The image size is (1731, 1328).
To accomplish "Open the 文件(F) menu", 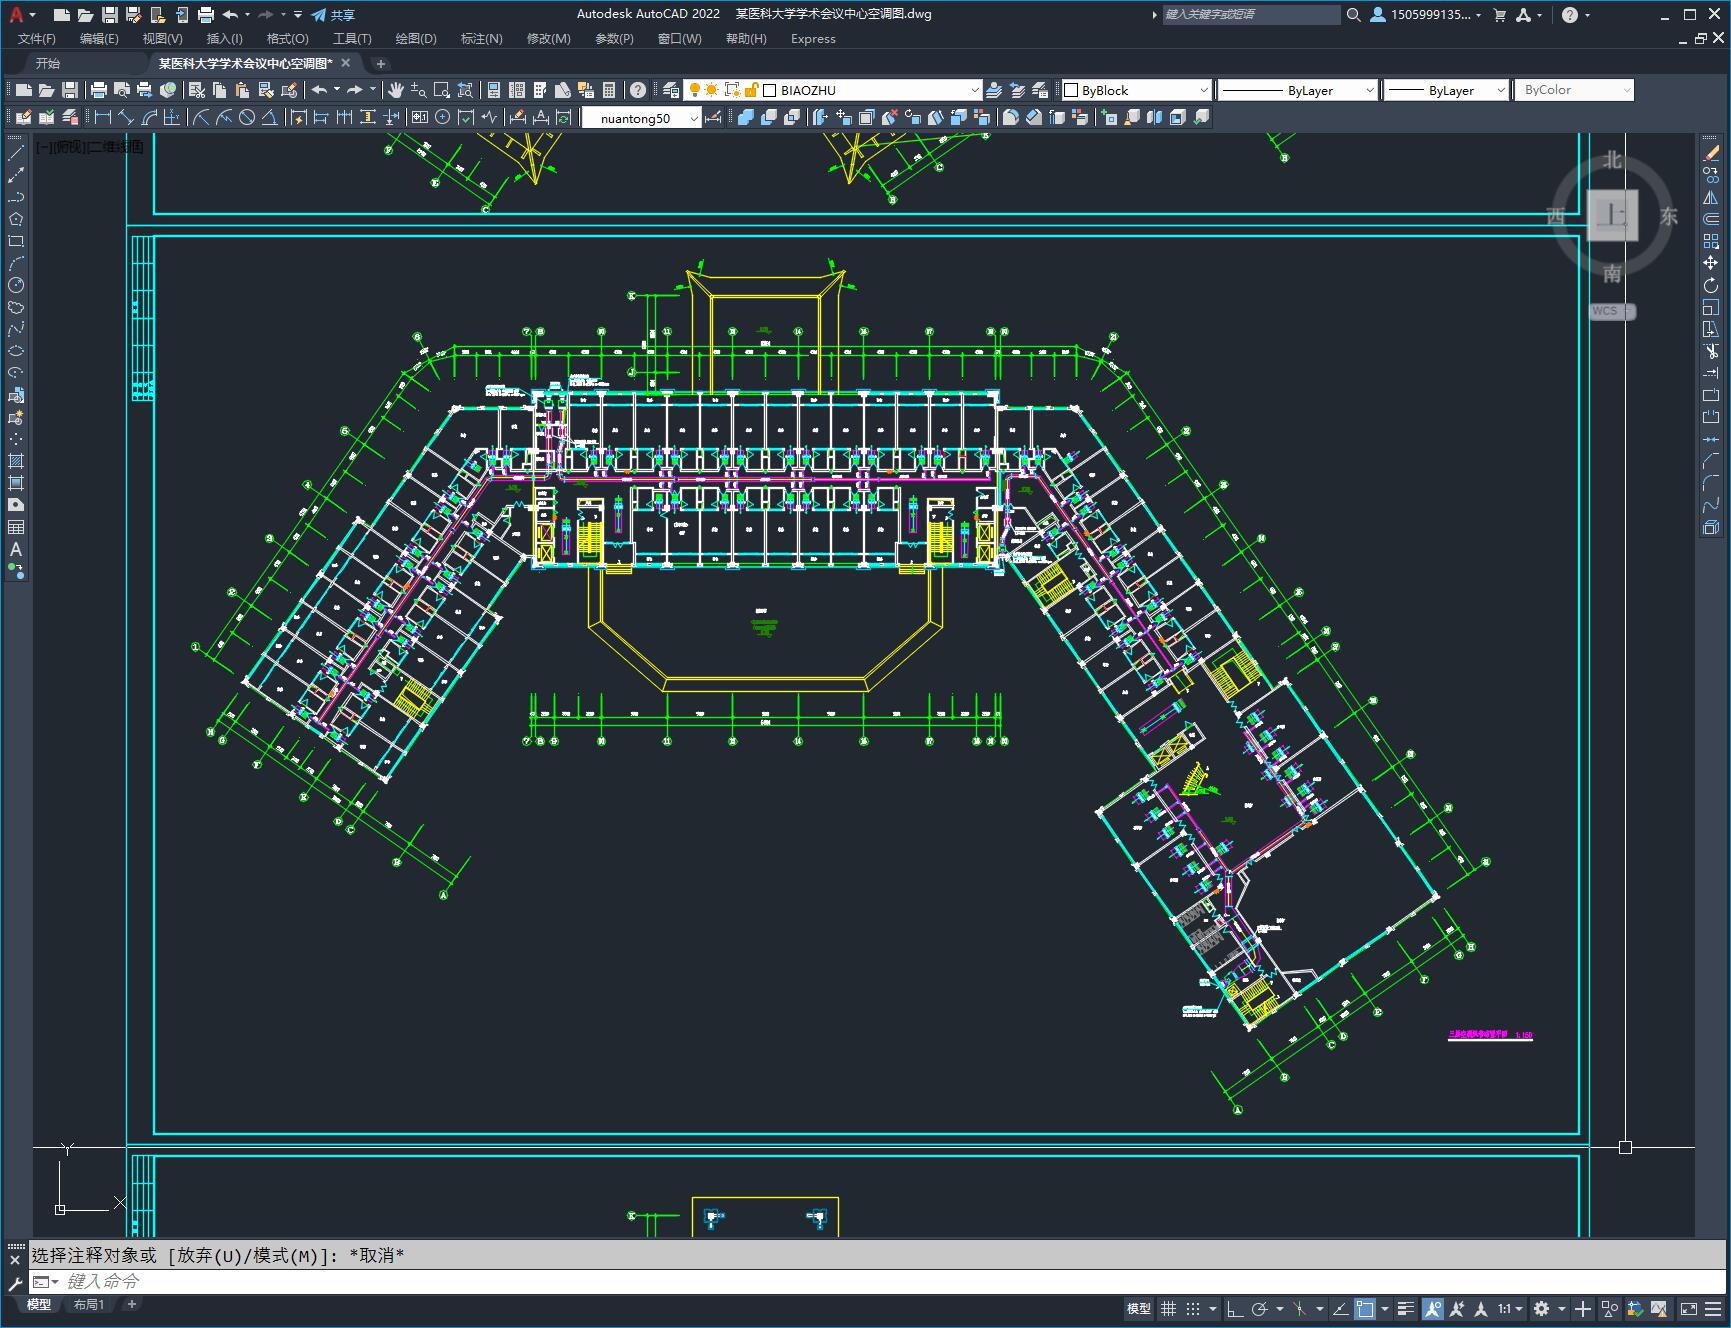I will pos(37,38).
